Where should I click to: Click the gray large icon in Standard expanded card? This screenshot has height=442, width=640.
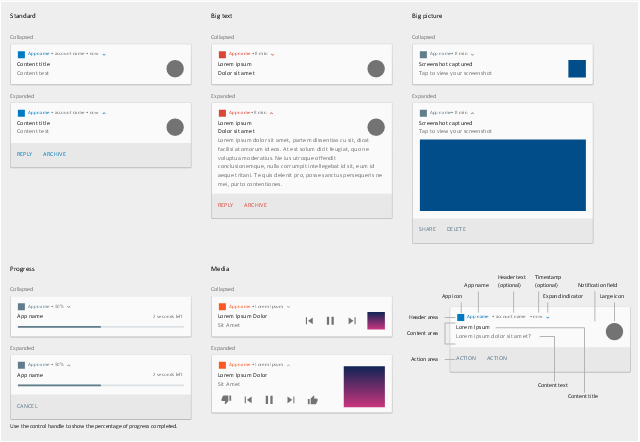pos(175,127)
